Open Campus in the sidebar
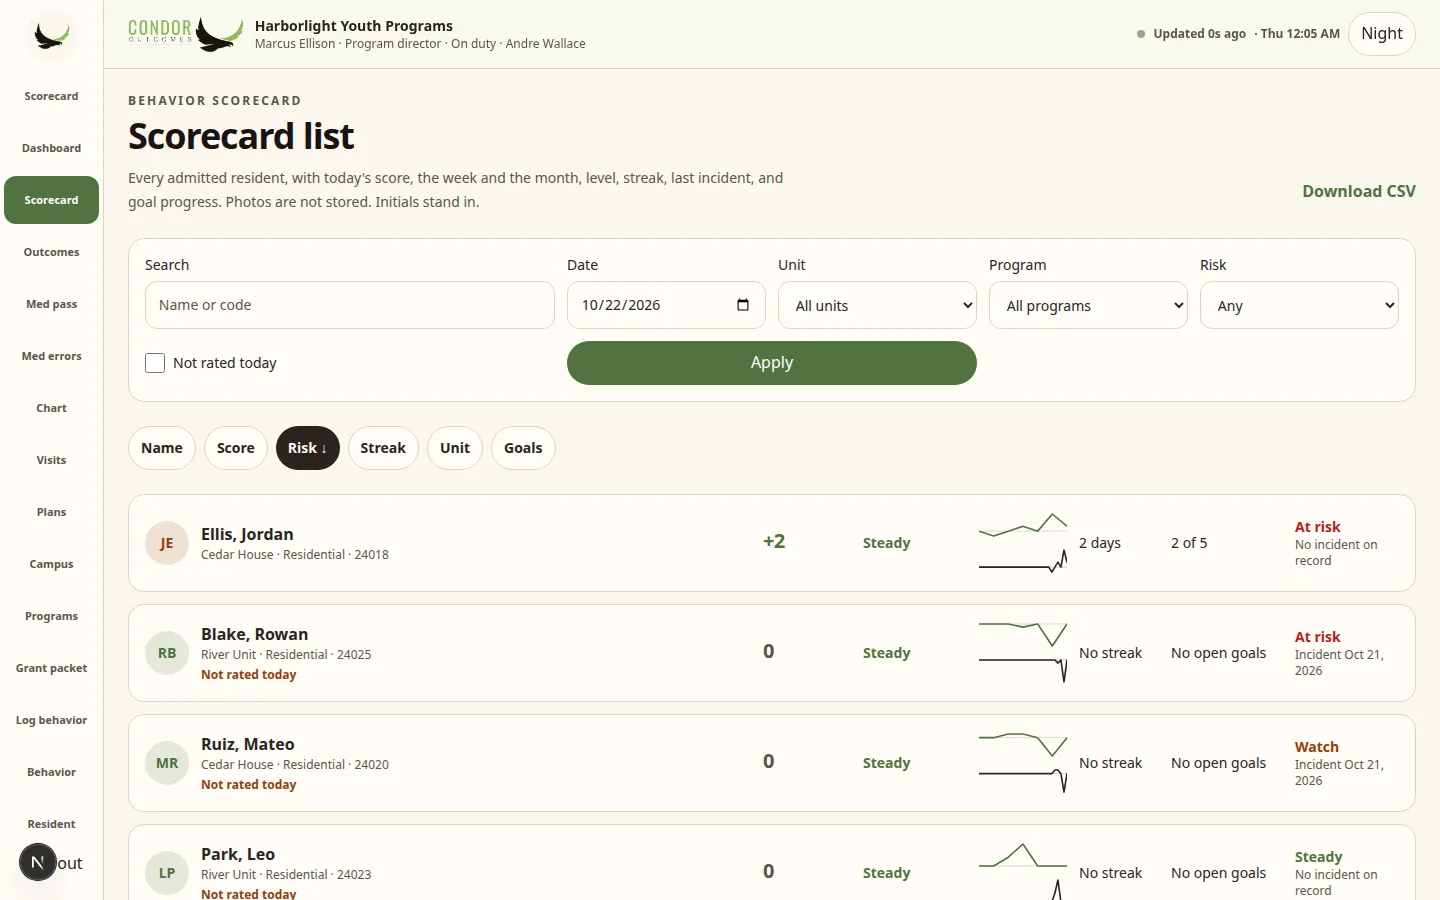 (x=52, y=564)
